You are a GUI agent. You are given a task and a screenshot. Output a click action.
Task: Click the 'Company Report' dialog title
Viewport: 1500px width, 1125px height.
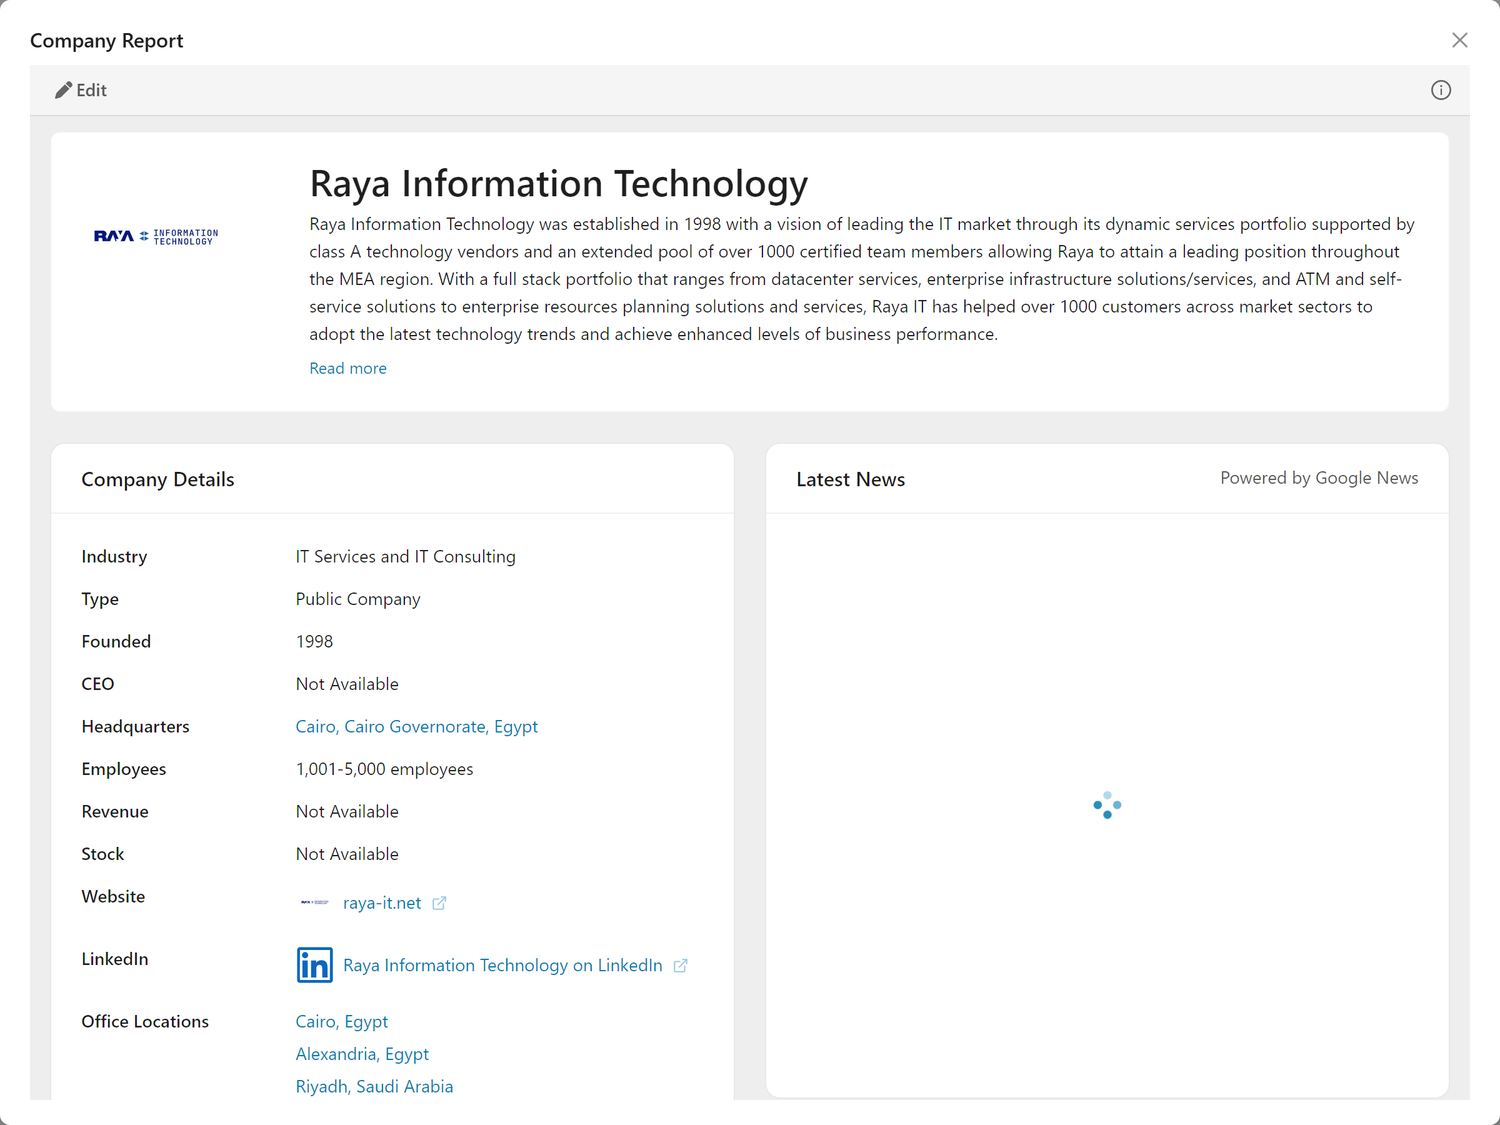(x=107, y=41)
